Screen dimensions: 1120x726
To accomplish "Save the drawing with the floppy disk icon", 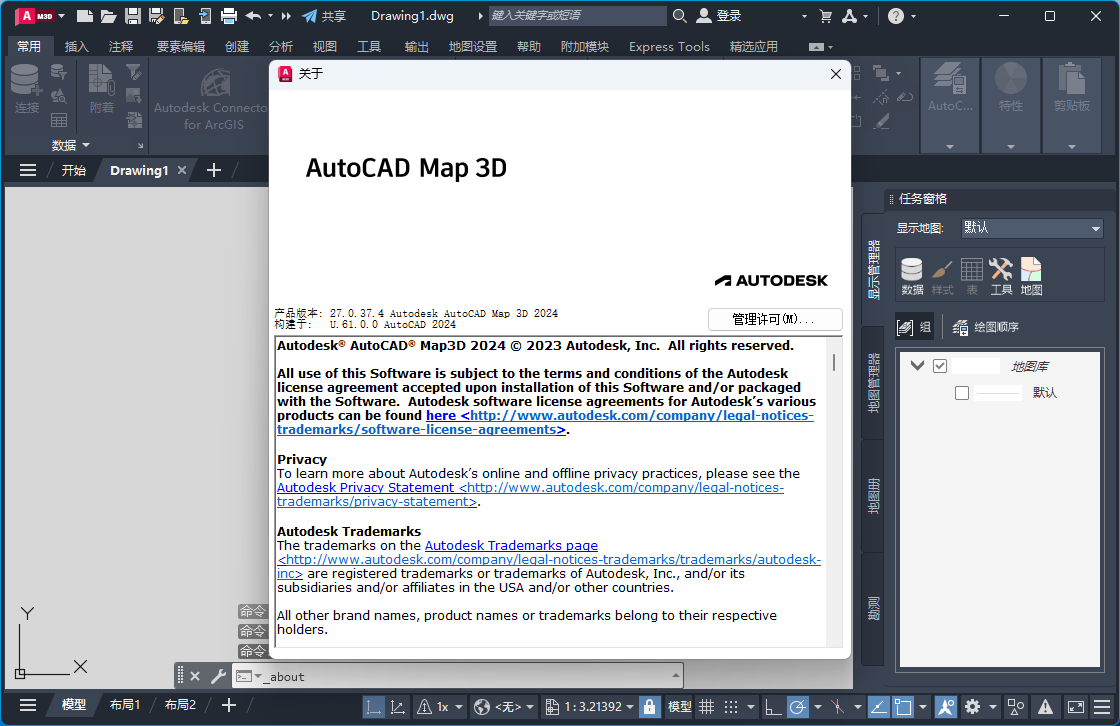I will pyautogui.click(x=133, y=16).
